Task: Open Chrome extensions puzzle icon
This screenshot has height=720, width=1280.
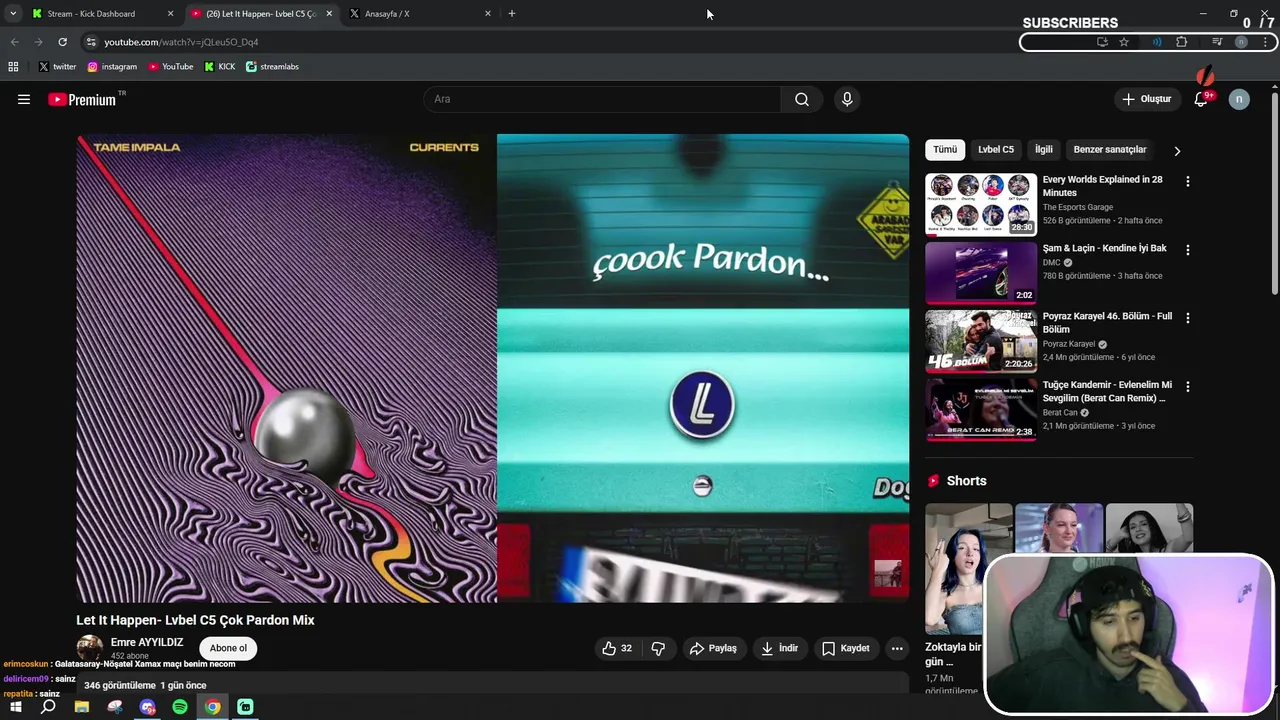Action: (1182, 42)
